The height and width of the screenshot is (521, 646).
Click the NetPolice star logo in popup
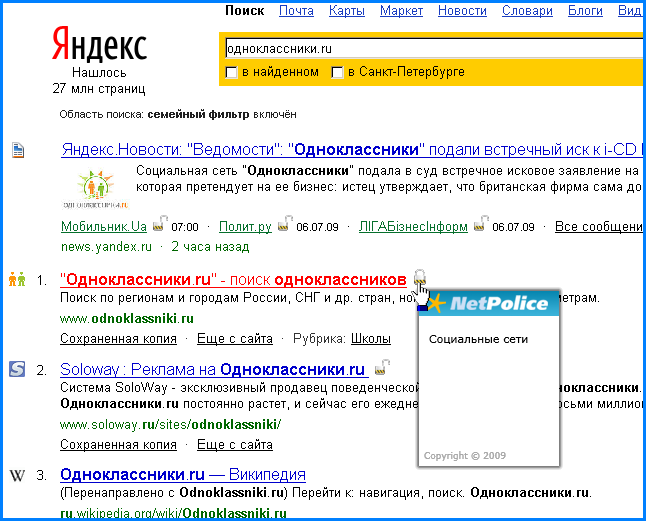coord(436,304)
